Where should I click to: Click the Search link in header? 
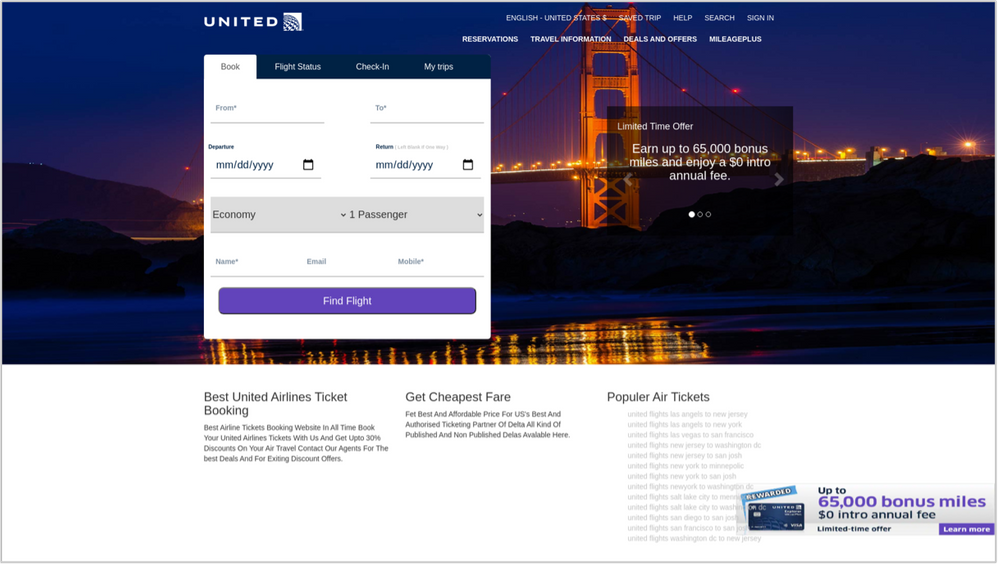coord(719,18)
